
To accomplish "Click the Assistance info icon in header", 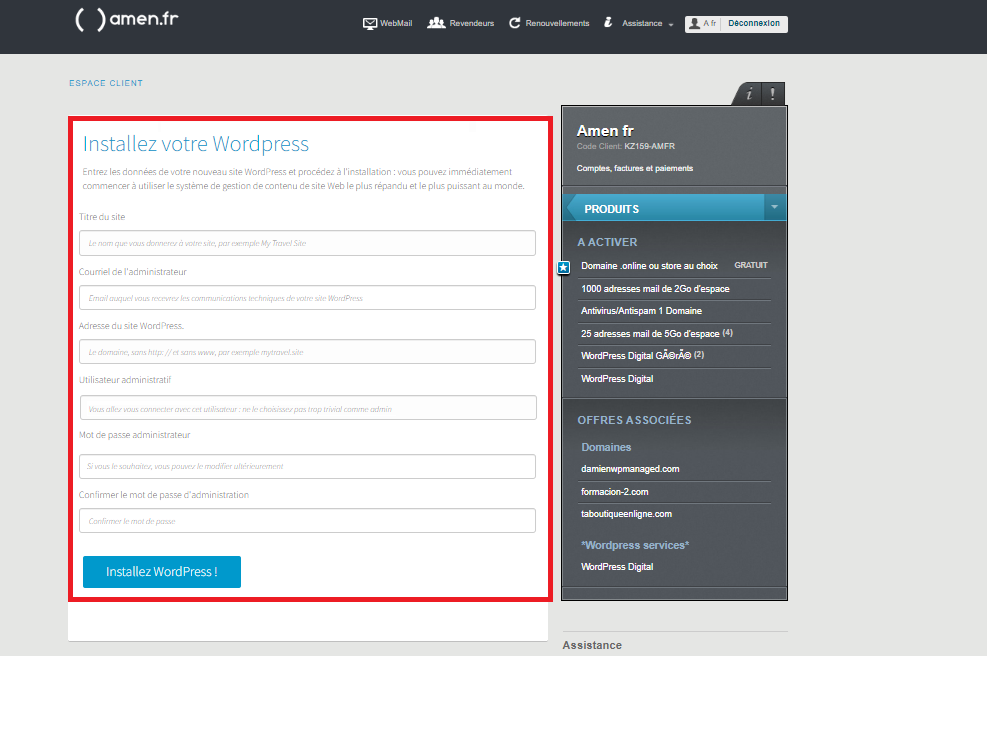I will point(608,23).
